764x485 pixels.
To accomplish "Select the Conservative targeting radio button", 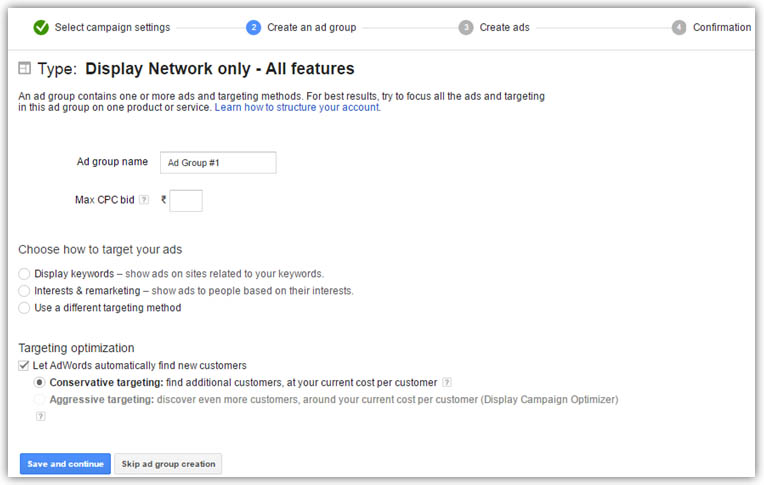I will point(39,383).
